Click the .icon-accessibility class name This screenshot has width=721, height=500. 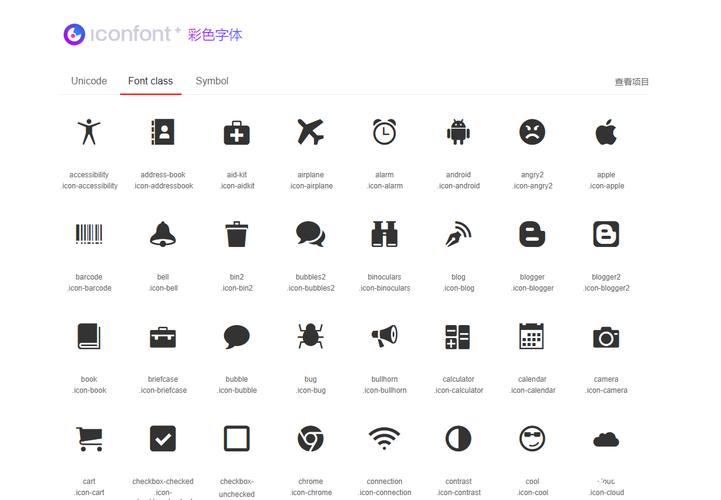[x=89, y=186]
